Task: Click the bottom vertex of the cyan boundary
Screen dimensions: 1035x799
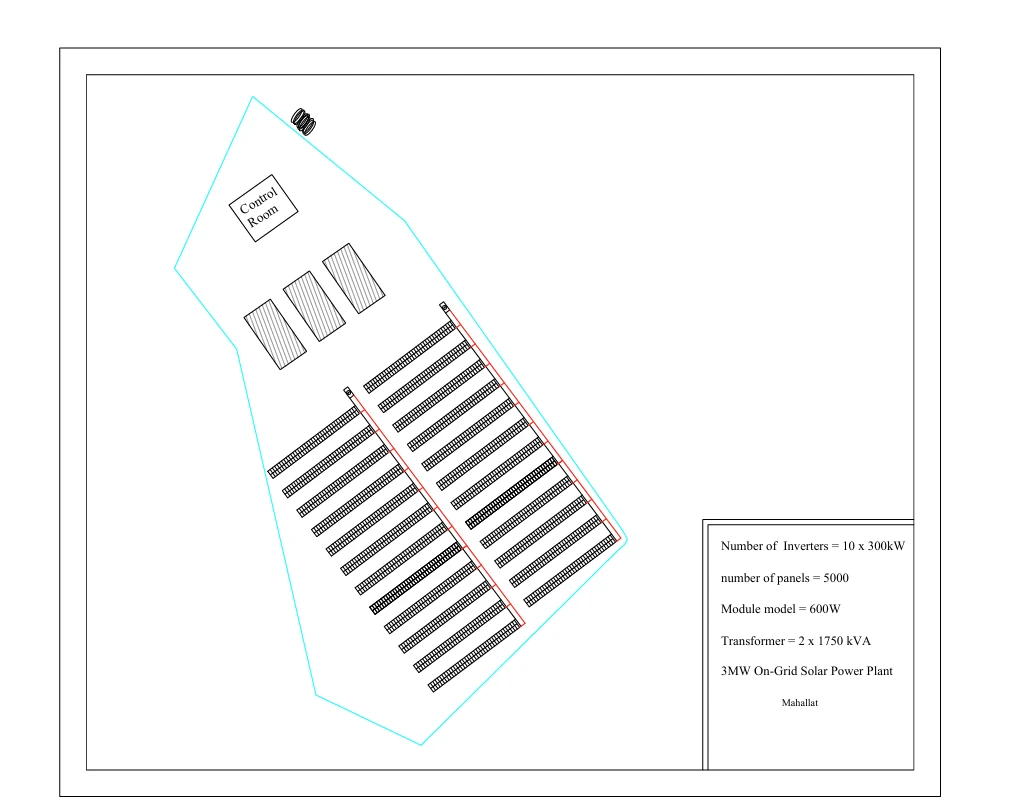Action: pos(421,745)
